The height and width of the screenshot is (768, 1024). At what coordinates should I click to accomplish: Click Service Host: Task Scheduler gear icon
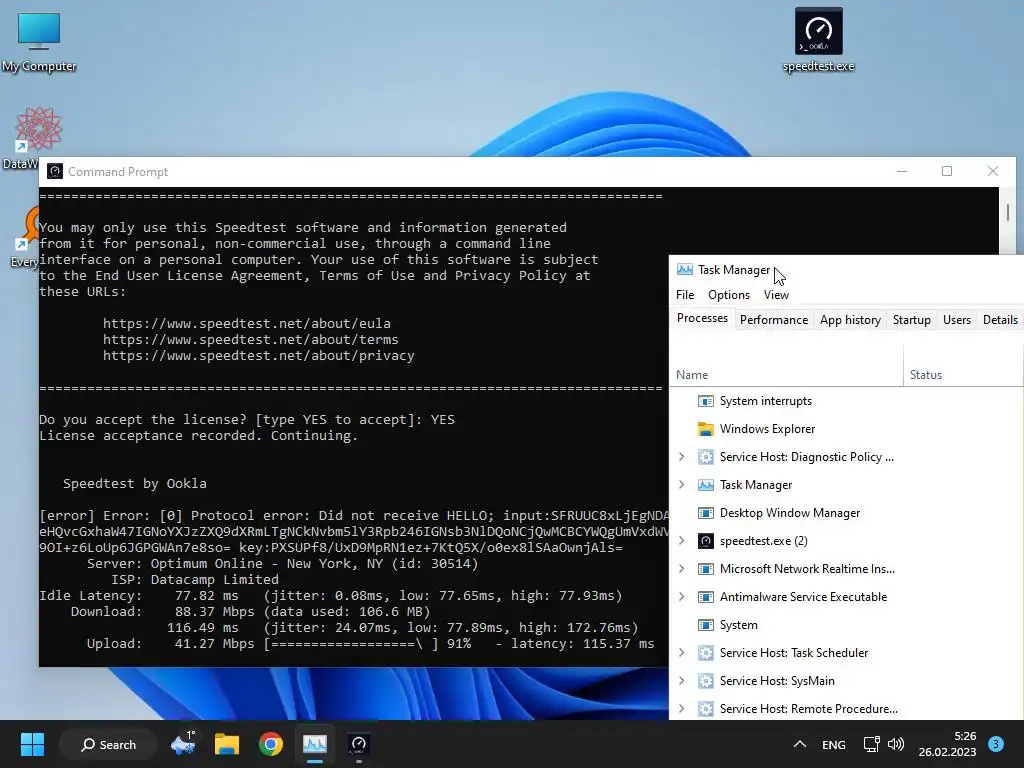click(x=705, y=653)
